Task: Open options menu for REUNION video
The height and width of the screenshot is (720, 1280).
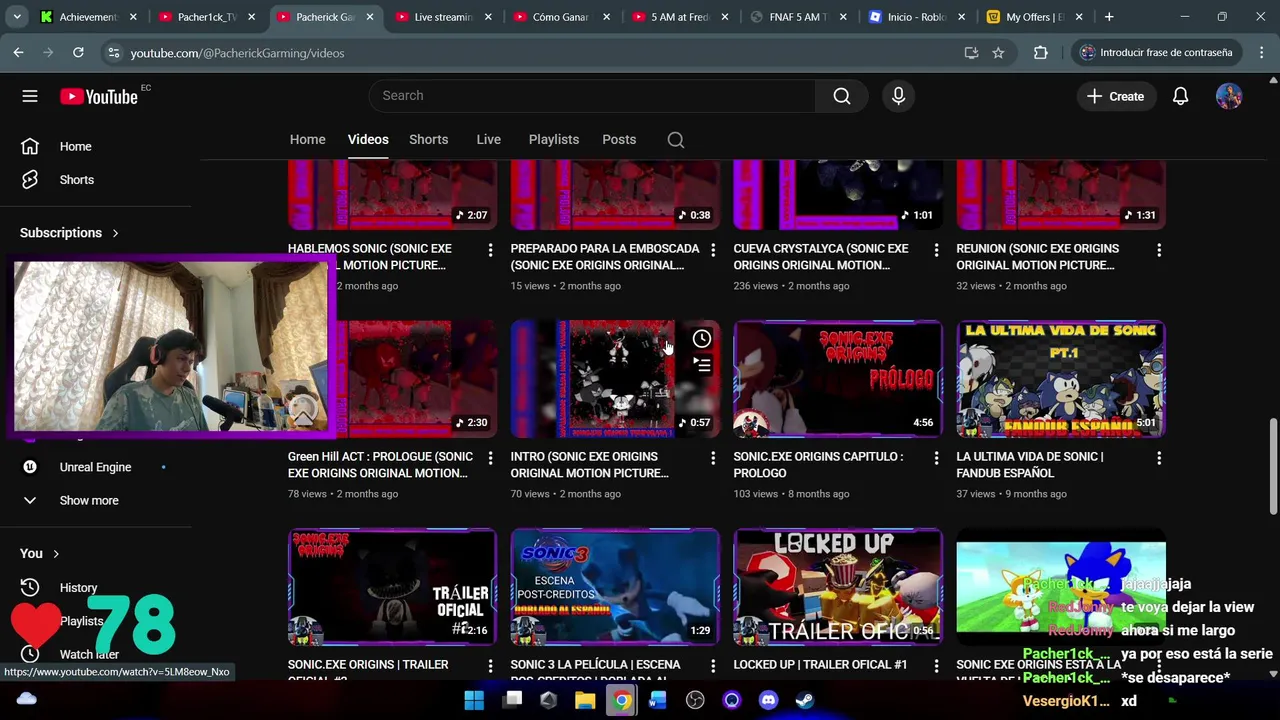Action: tap(1159, 249)
